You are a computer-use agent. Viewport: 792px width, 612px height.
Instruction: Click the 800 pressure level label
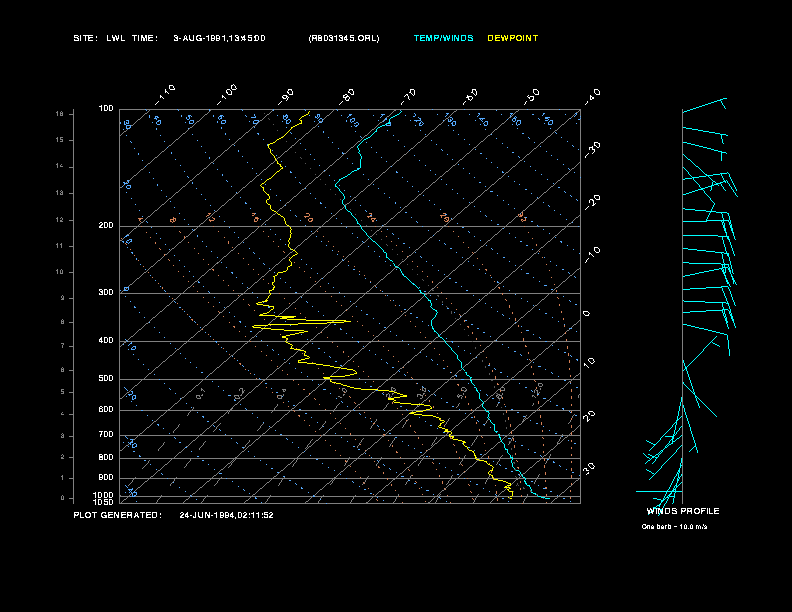pos(106,457)
